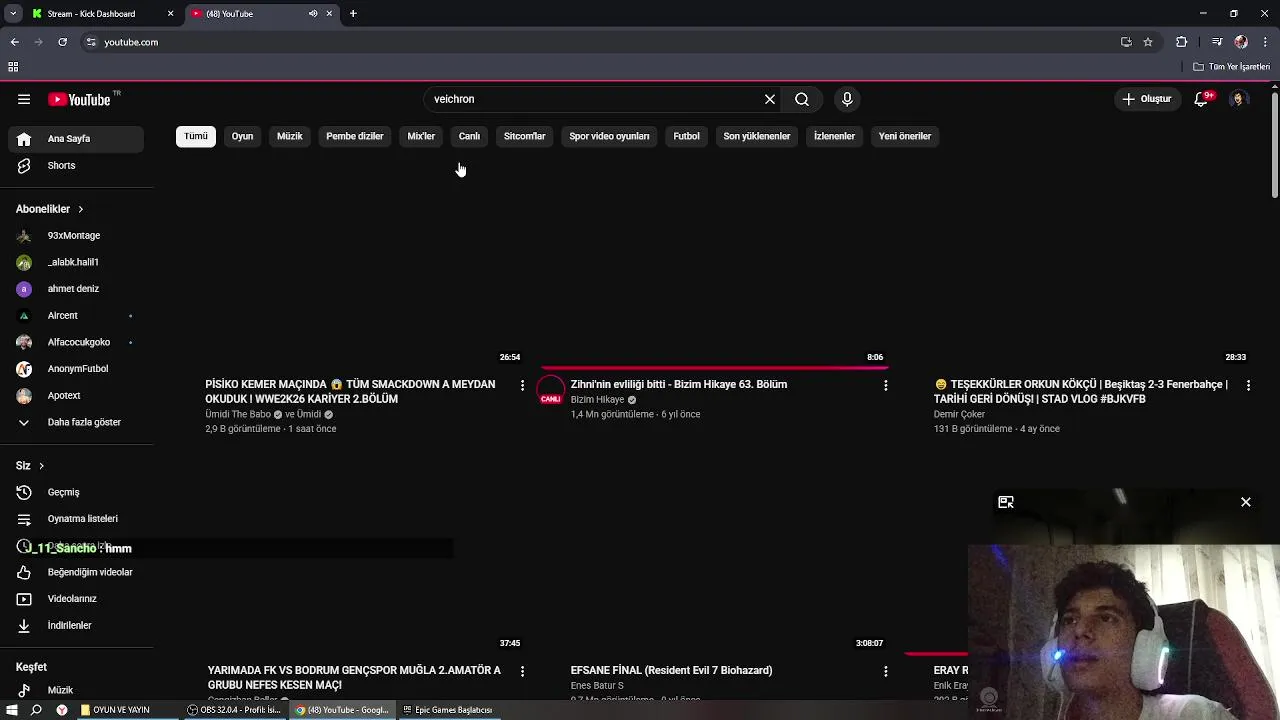Open Oynatma listeleri playlists
Viewport: 1280px width, 720px height.
[76, 519]
